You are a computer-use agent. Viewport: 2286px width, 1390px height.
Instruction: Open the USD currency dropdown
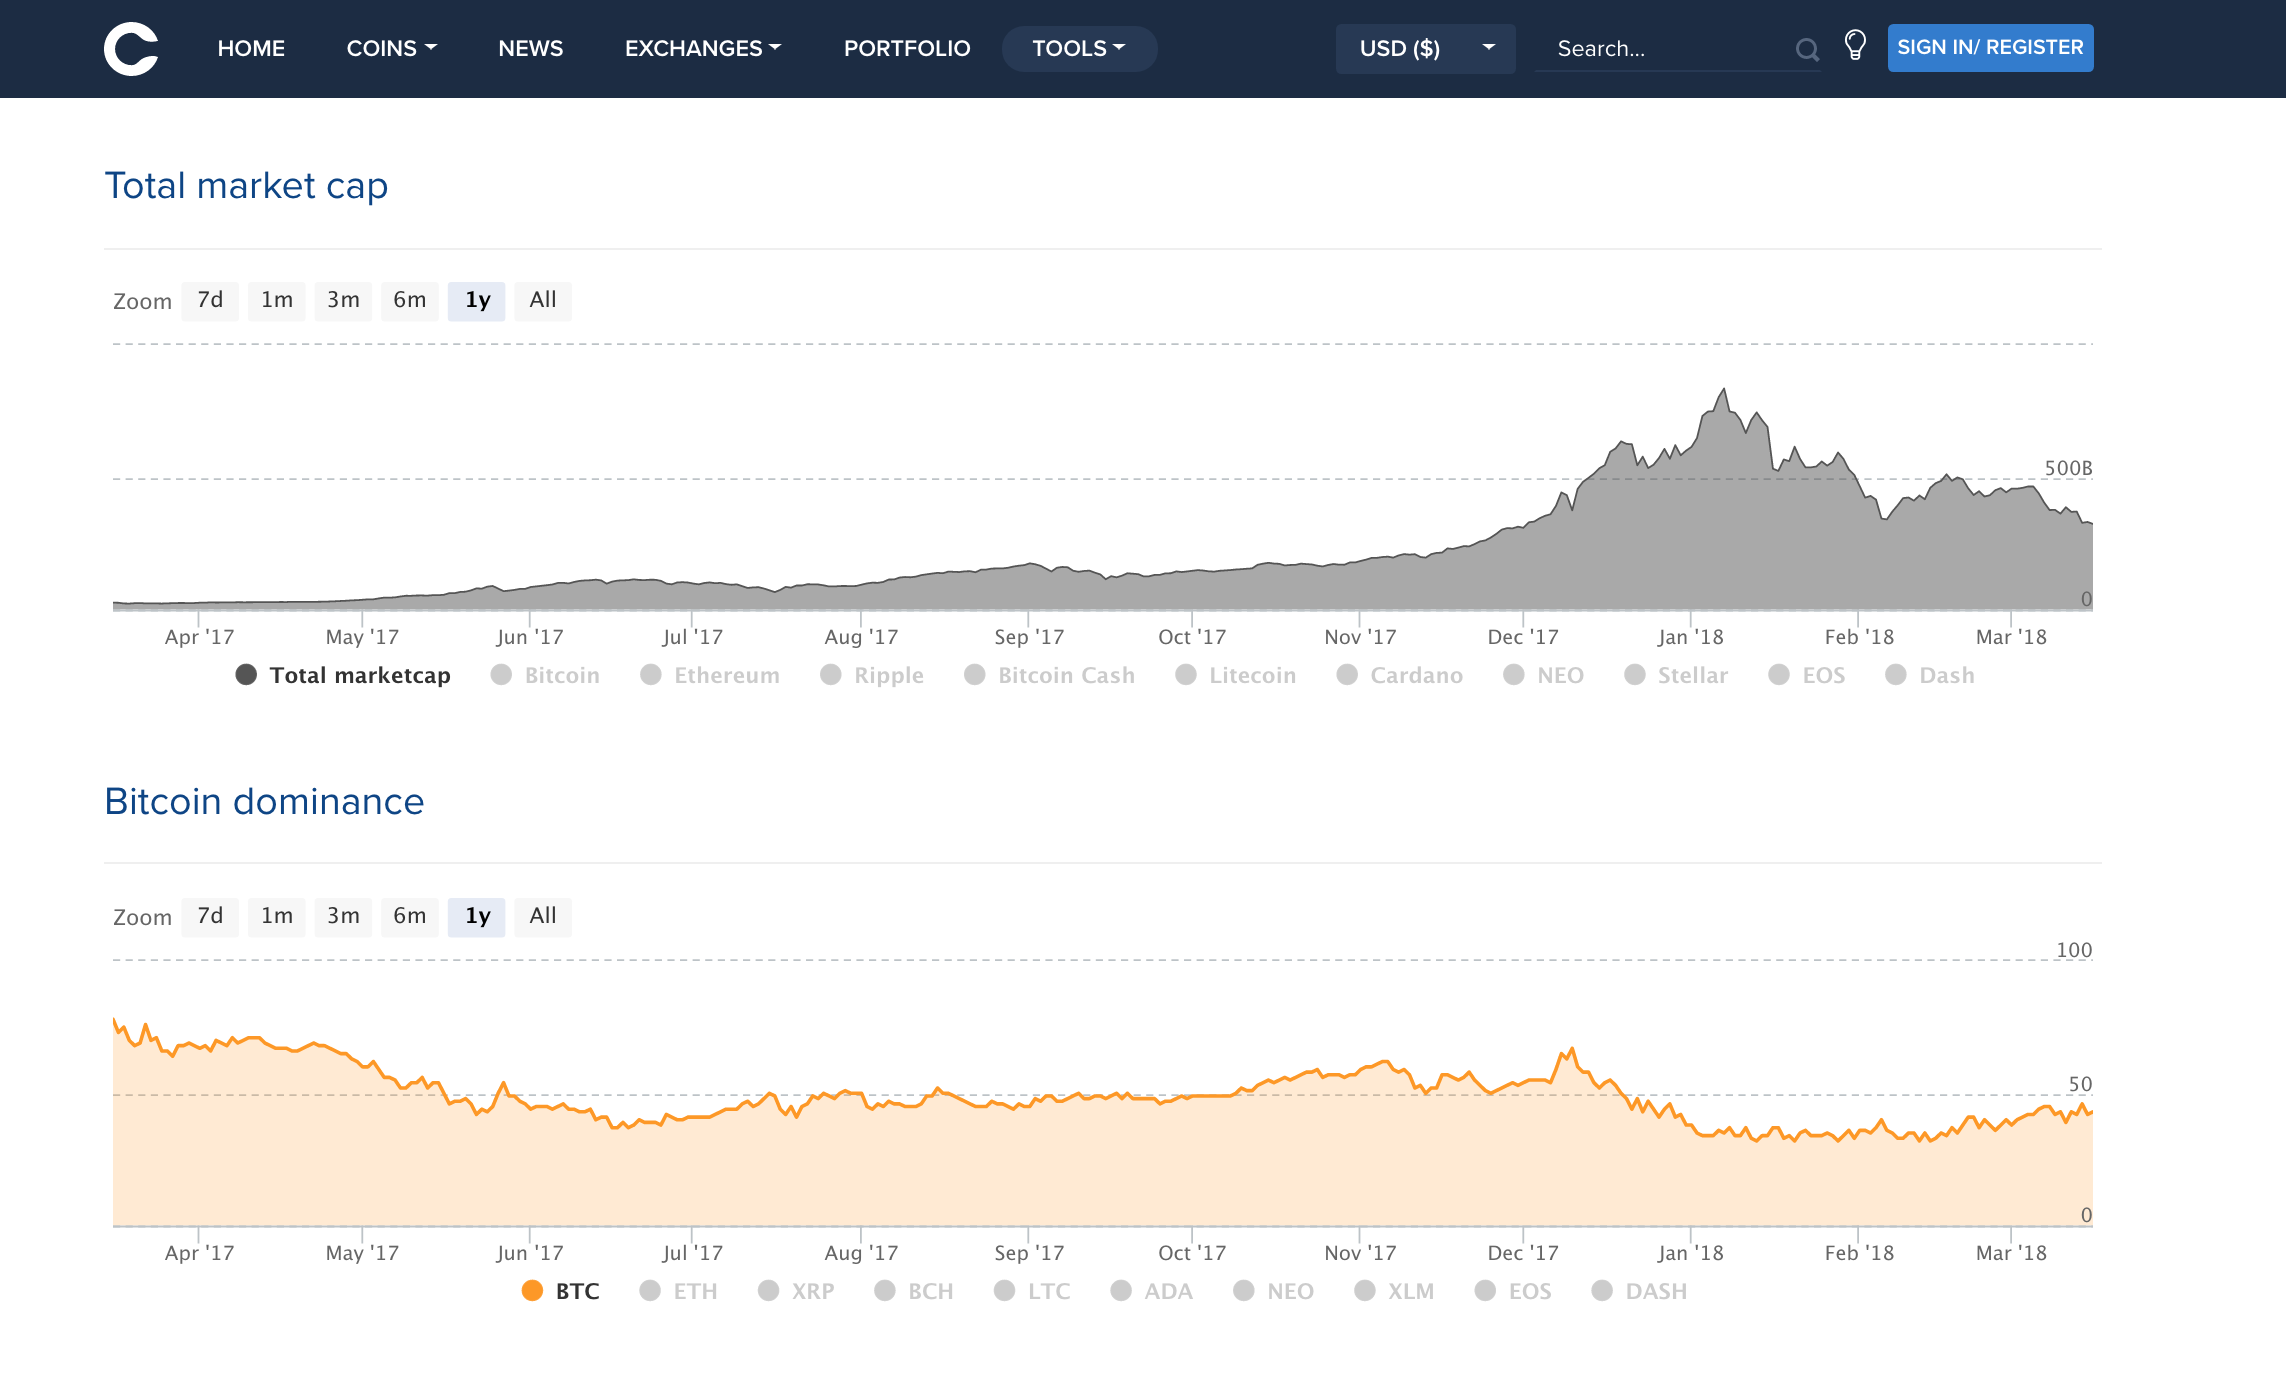click(x=1424, y=48)
